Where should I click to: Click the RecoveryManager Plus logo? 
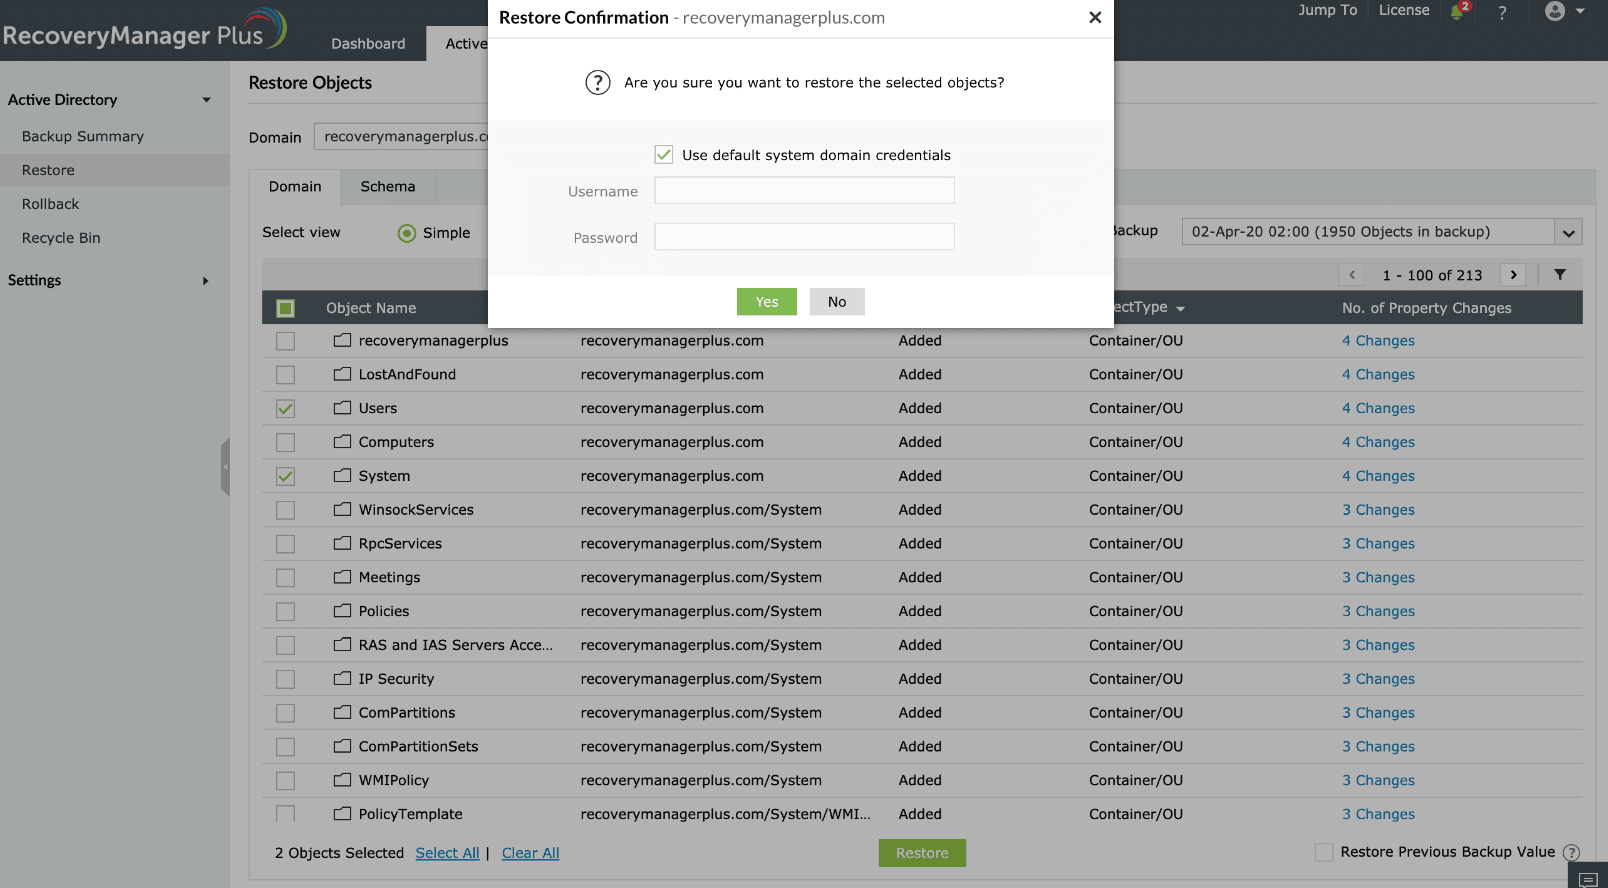(x=144, y=30)
